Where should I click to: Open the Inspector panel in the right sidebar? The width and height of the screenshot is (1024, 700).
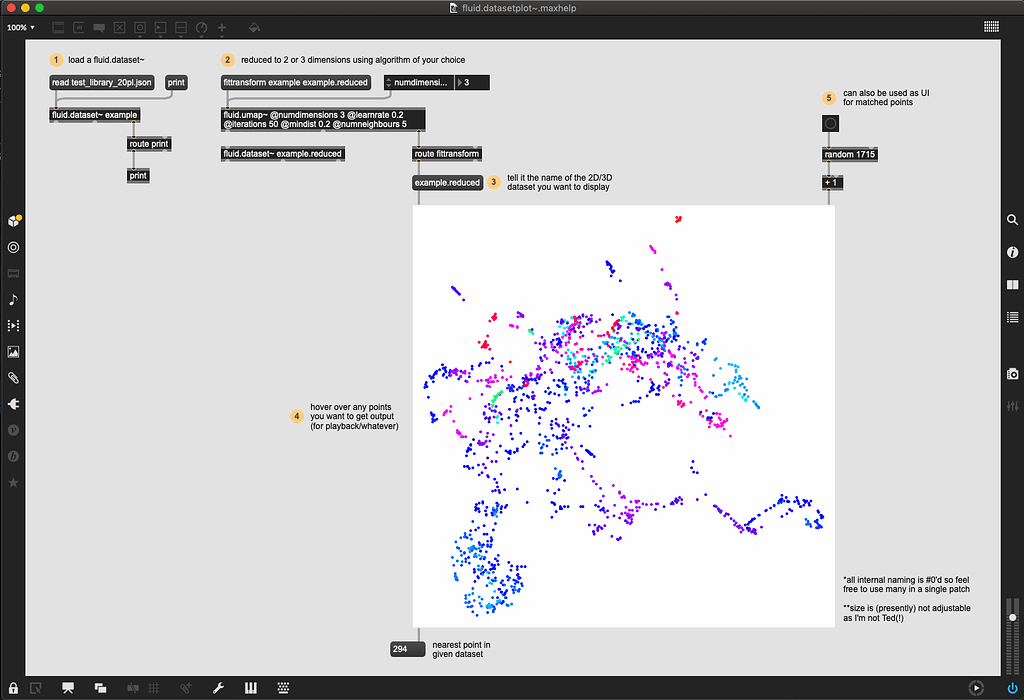click(1012, 252)
